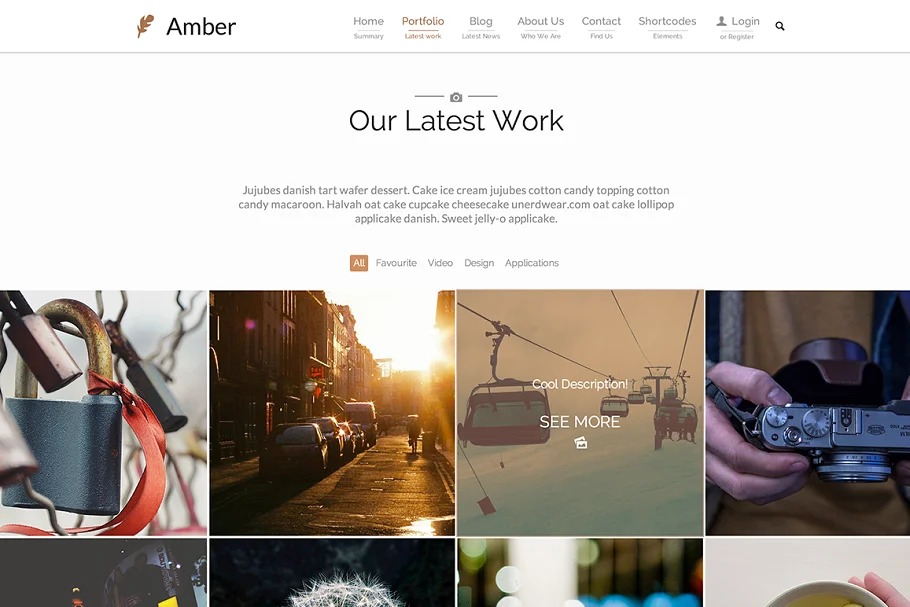
Task: Filter portfolio by Favourite
Action: [396, 263]
